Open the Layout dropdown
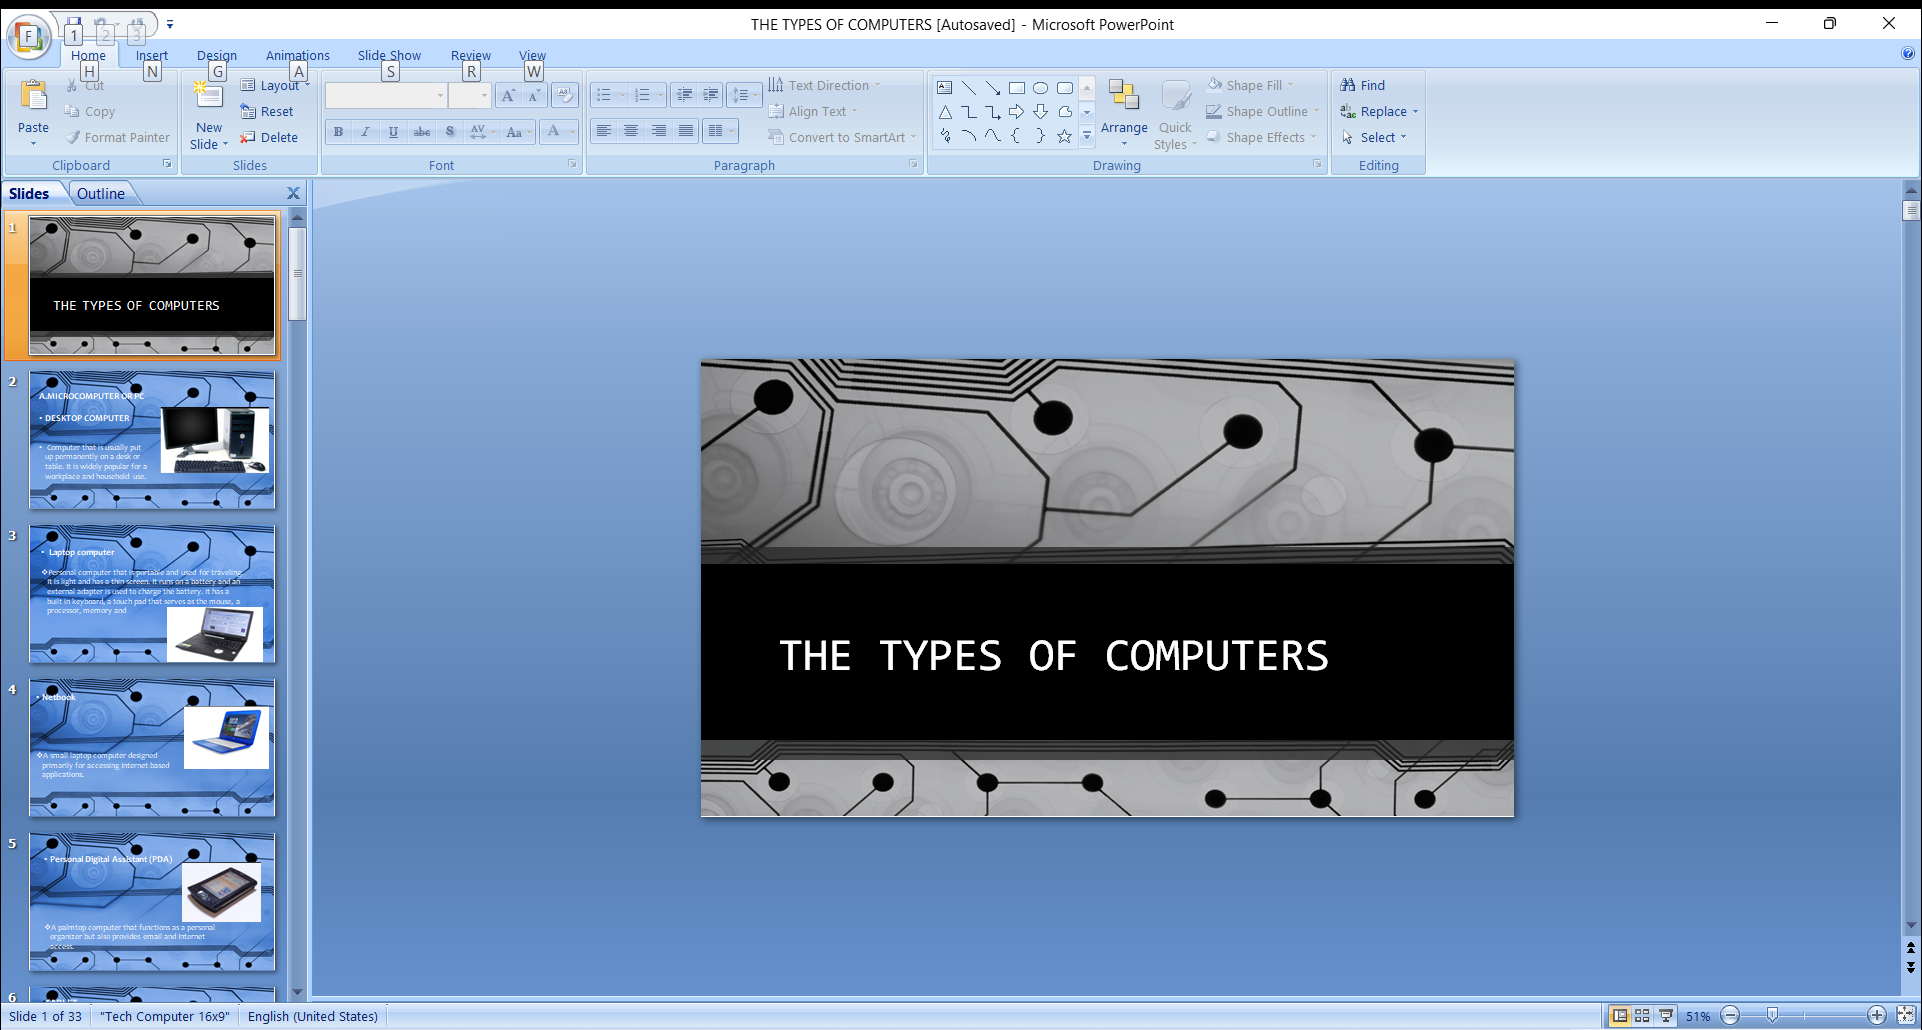The height and width of the screenshot is (1030, 1922). tap(277, 85)
